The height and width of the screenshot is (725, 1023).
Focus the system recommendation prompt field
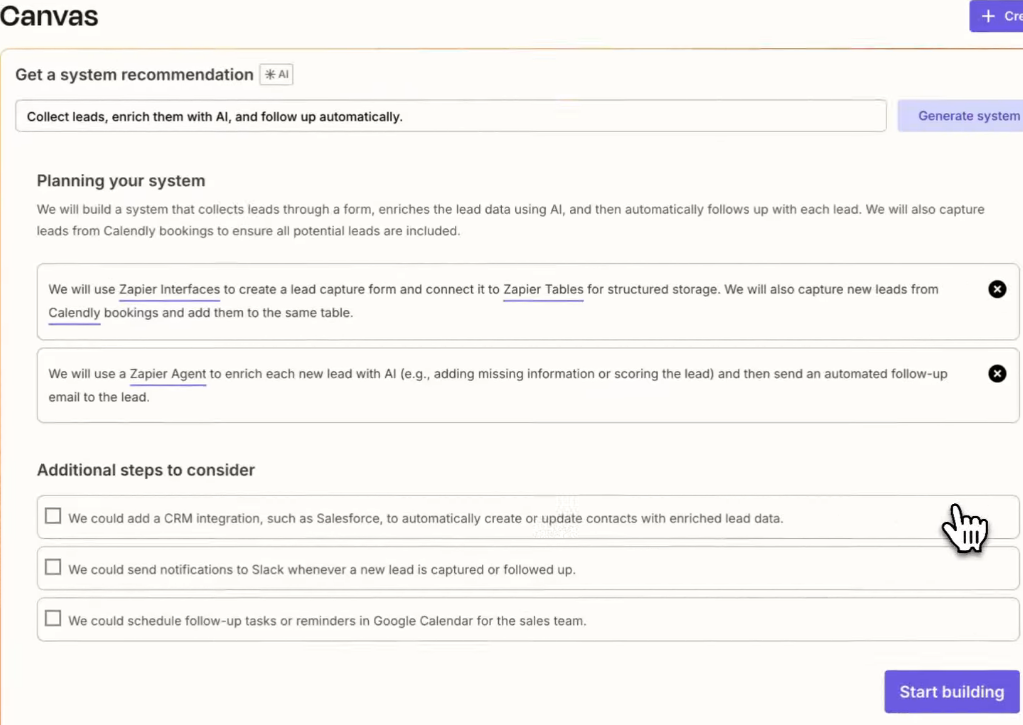pos(451,116)
